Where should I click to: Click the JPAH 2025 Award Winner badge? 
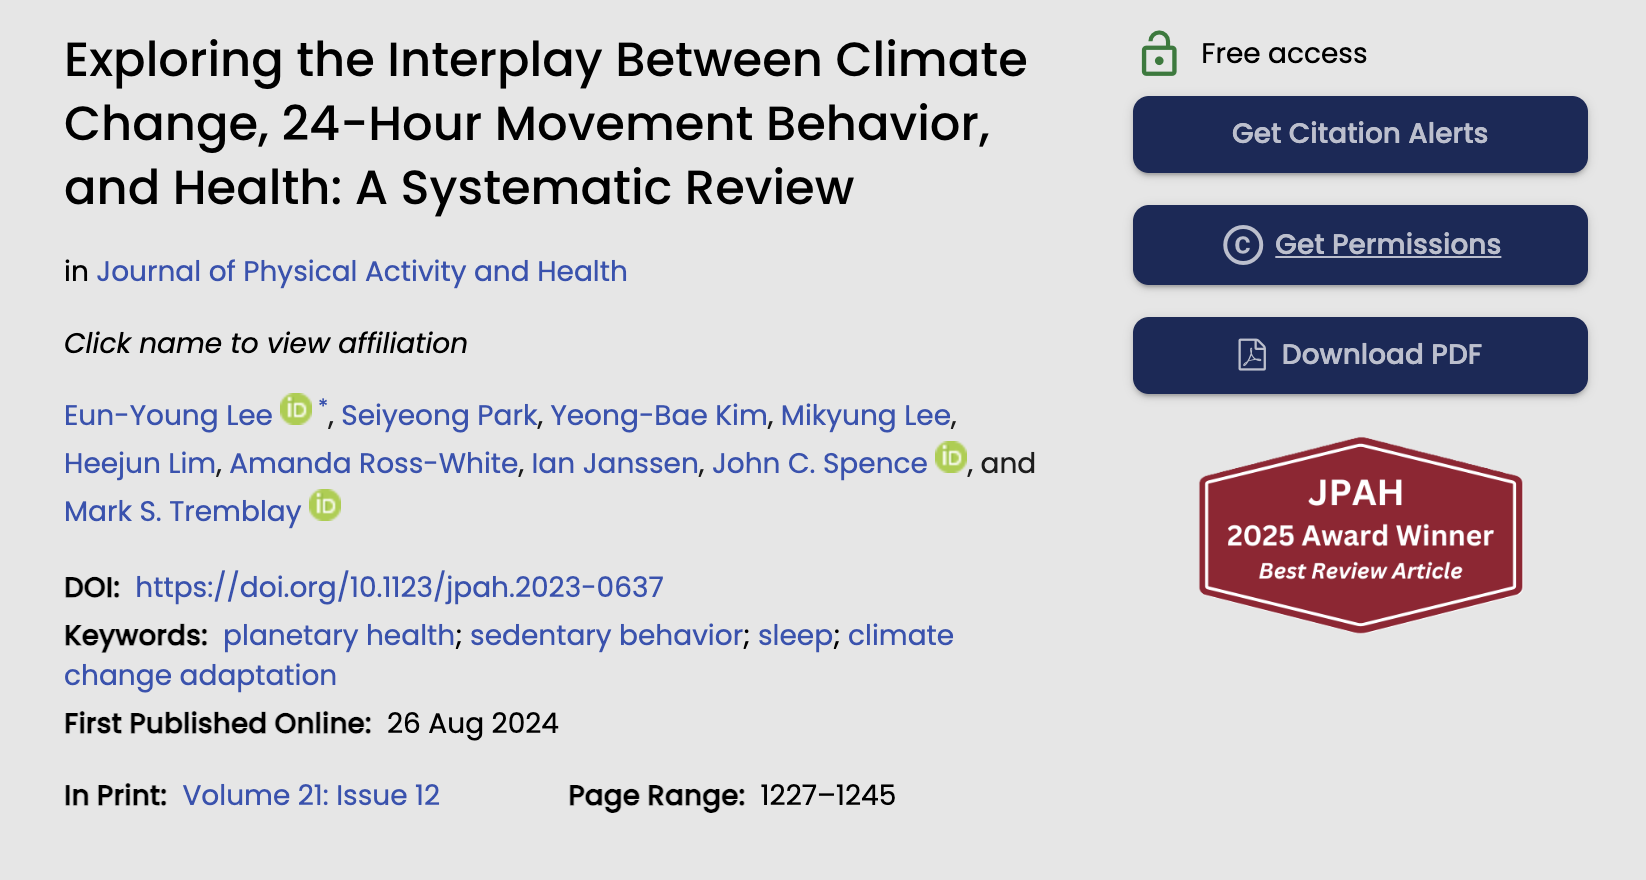(1360, 535)
